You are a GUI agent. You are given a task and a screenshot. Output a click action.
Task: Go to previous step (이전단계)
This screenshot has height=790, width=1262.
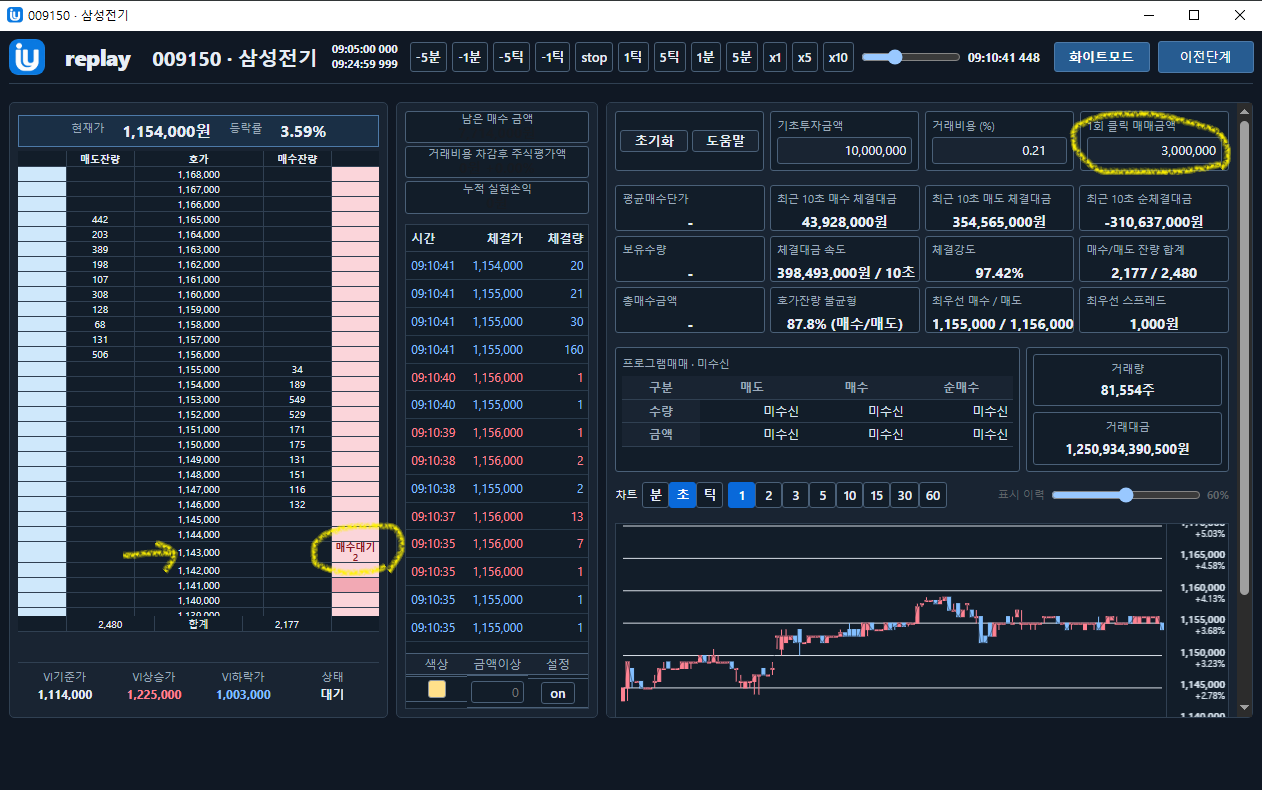pyautogui.click(x=1206, y=57)
